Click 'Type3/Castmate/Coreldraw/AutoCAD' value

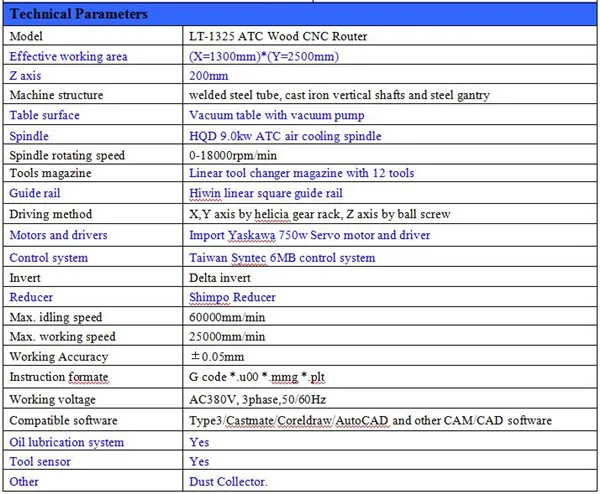[289, 421]
